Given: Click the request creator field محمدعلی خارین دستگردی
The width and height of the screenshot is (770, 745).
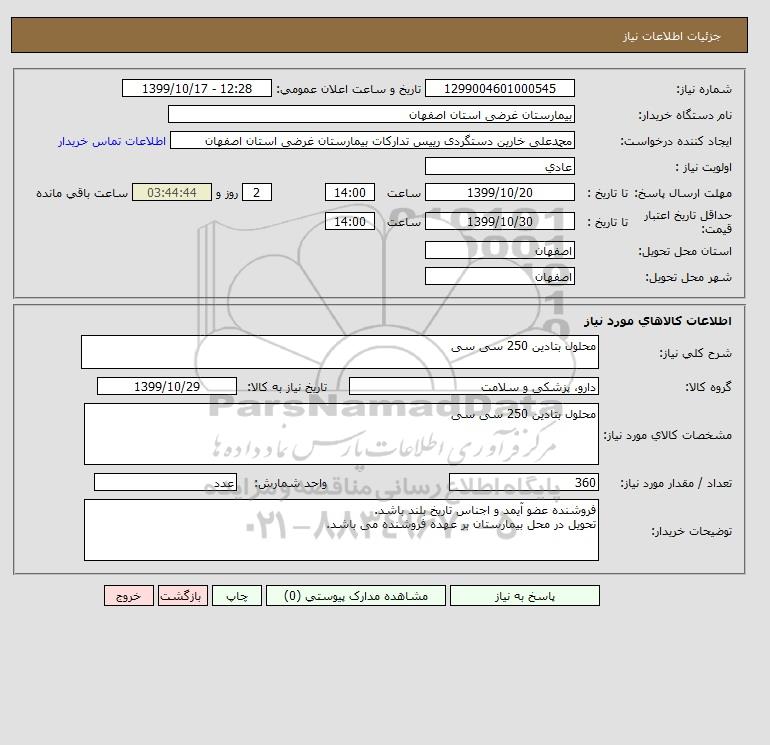Looking at the screenshot, I should 372,140.
